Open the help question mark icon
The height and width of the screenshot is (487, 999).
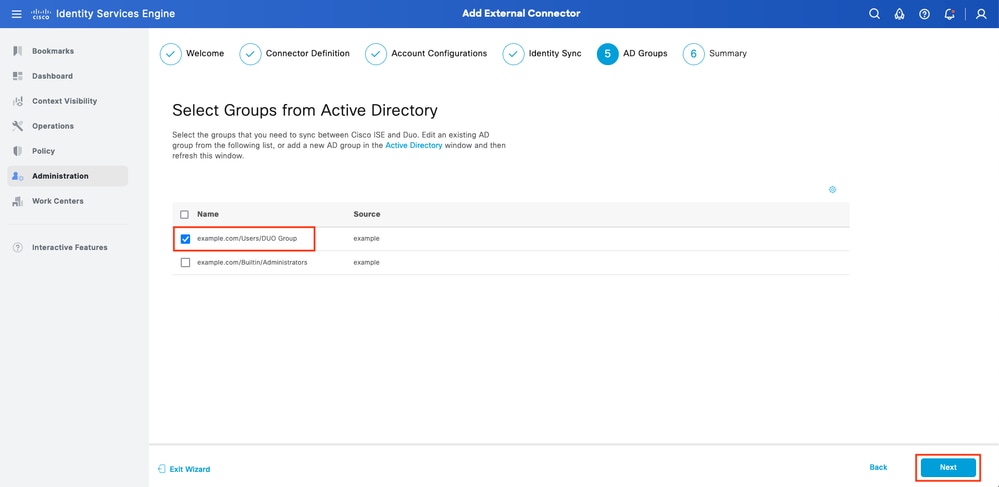click(x=924, y=14)
